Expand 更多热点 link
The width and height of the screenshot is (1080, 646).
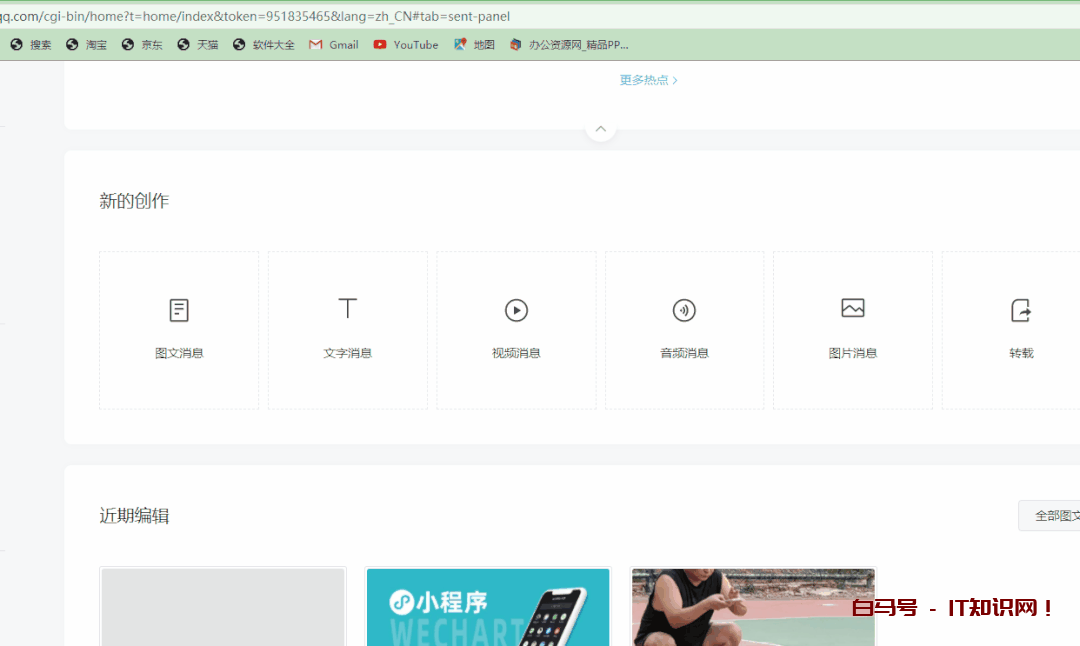click(x=648, y=80)
